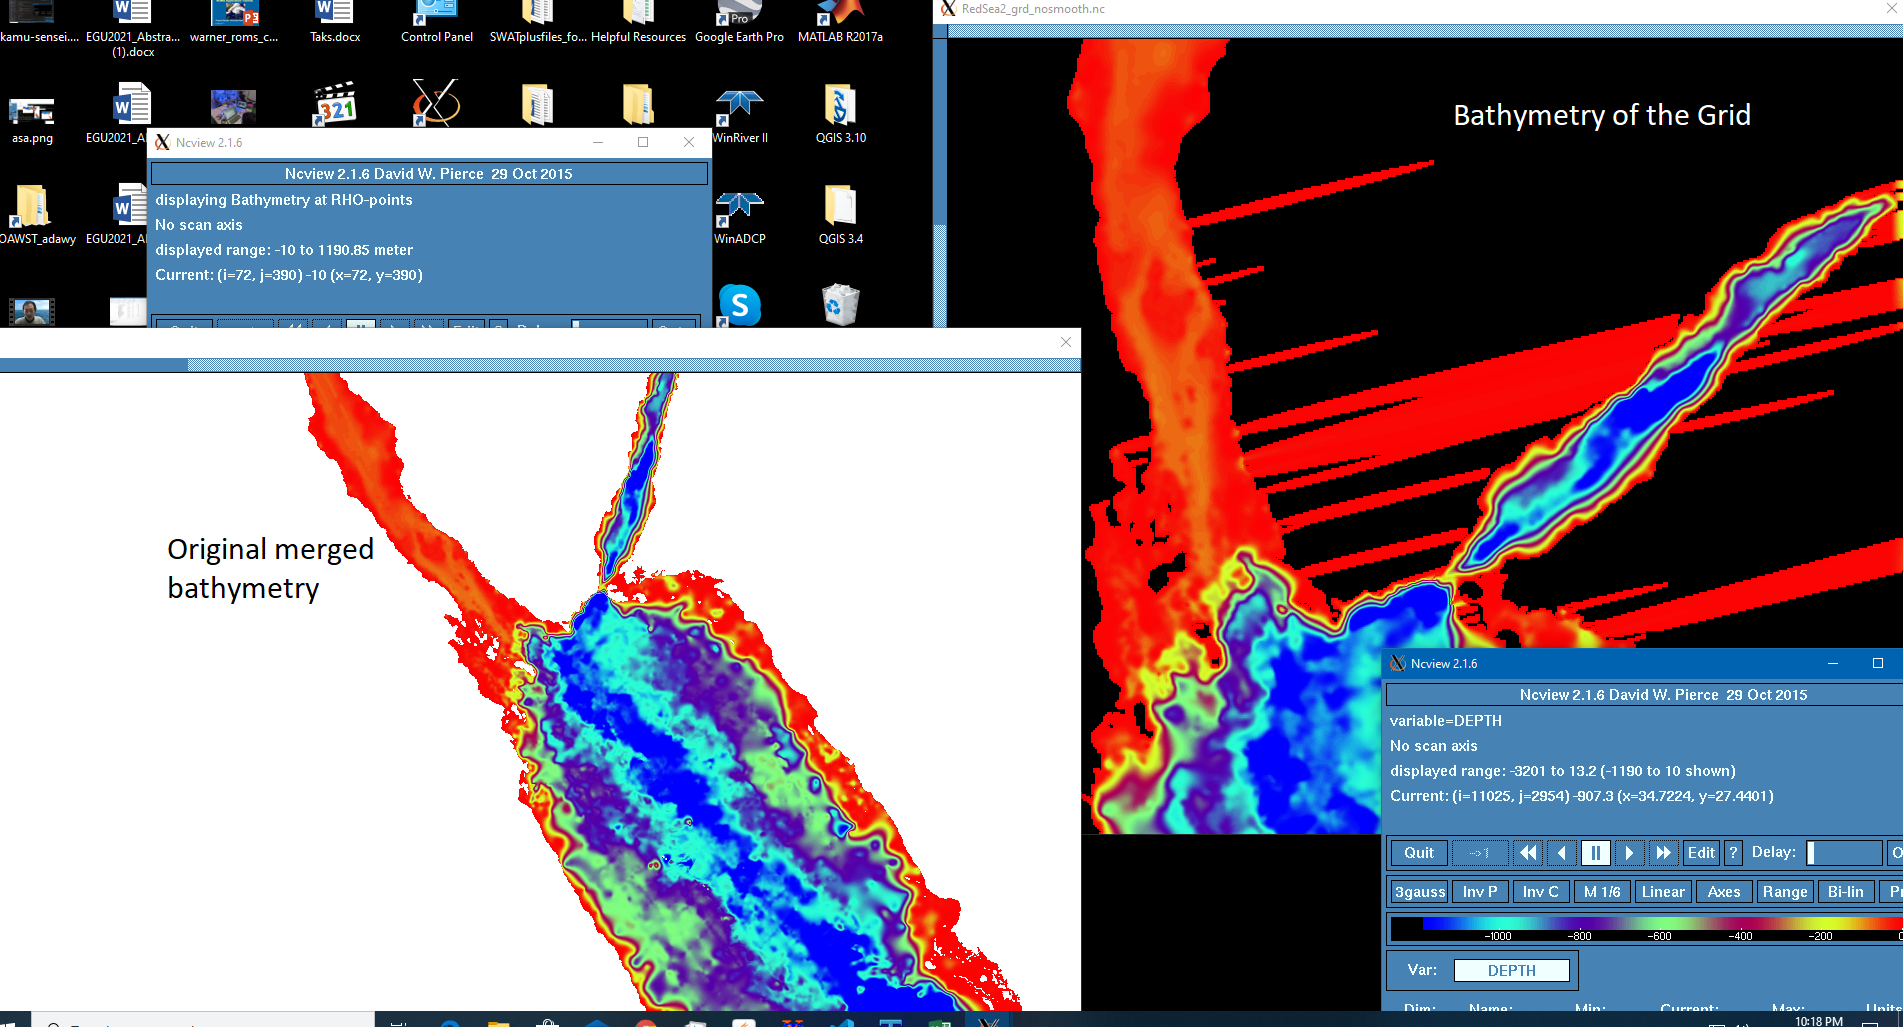This screenshot has height=1027, width=1903.
Task: Open the Recycle Bin icon
Action: (x=840, y=305)
